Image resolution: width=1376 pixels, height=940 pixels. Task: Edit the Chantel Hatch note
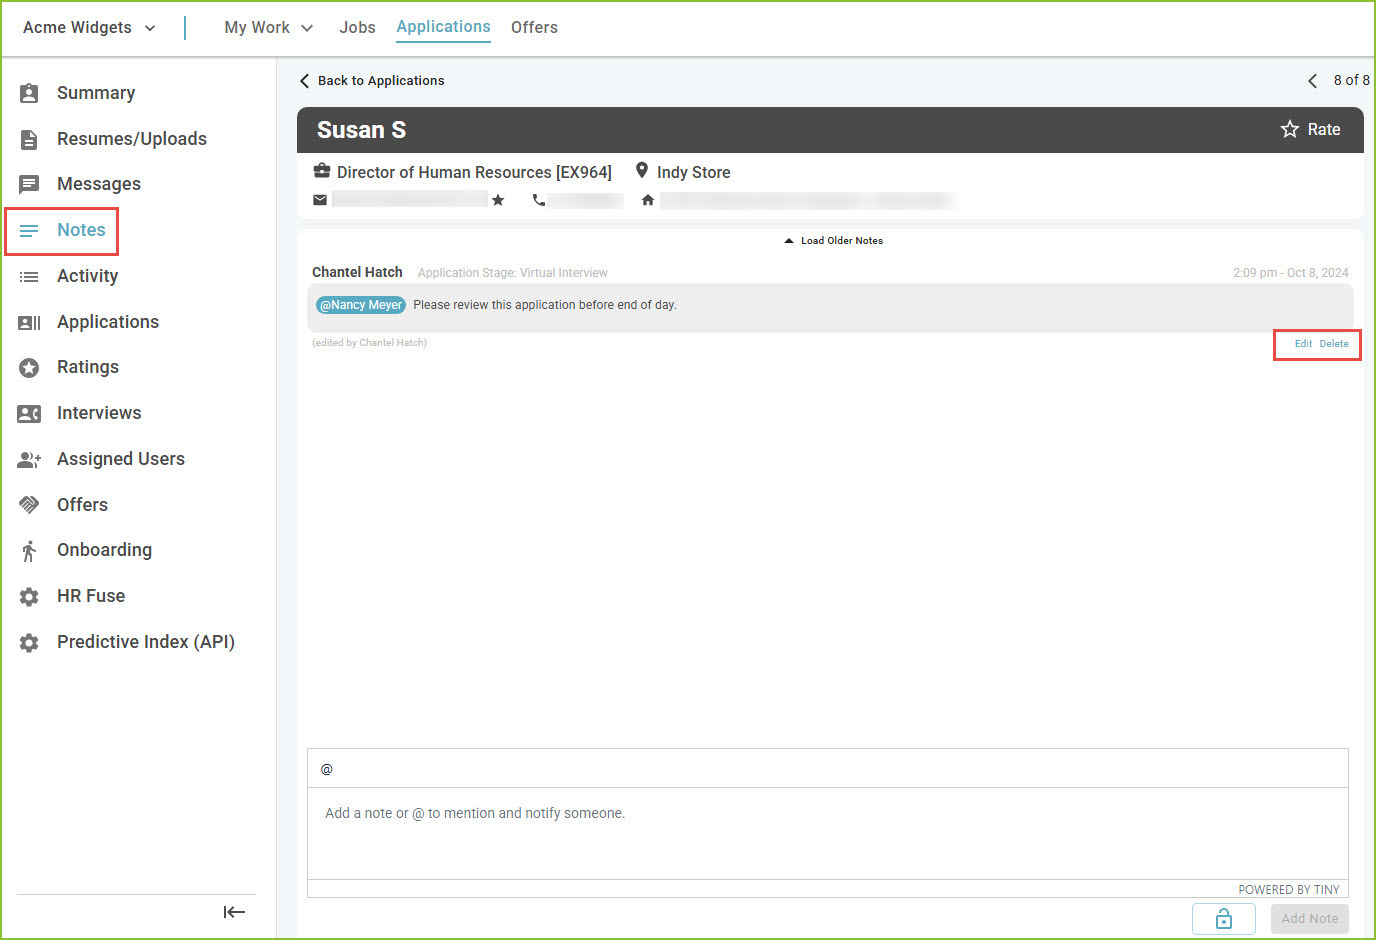pos(1303,344)
